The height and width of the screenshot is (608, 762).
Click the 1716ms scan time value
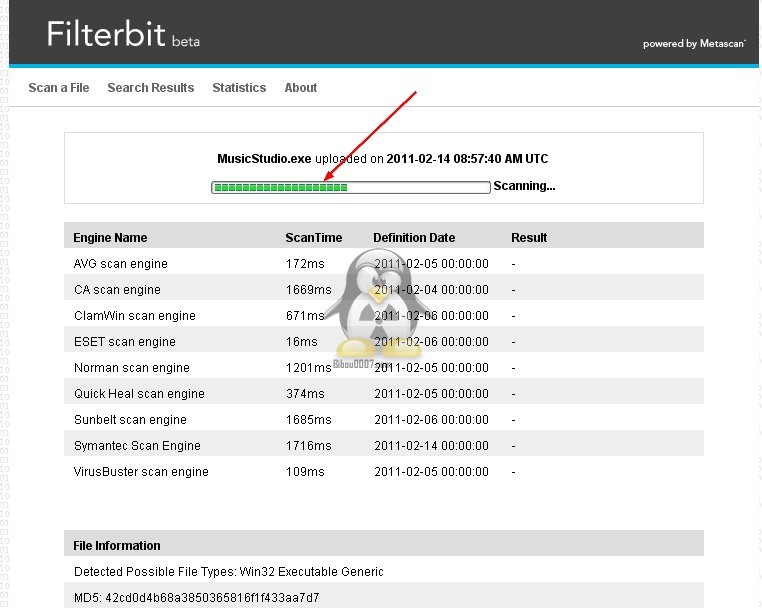click(x=309, y=446)
